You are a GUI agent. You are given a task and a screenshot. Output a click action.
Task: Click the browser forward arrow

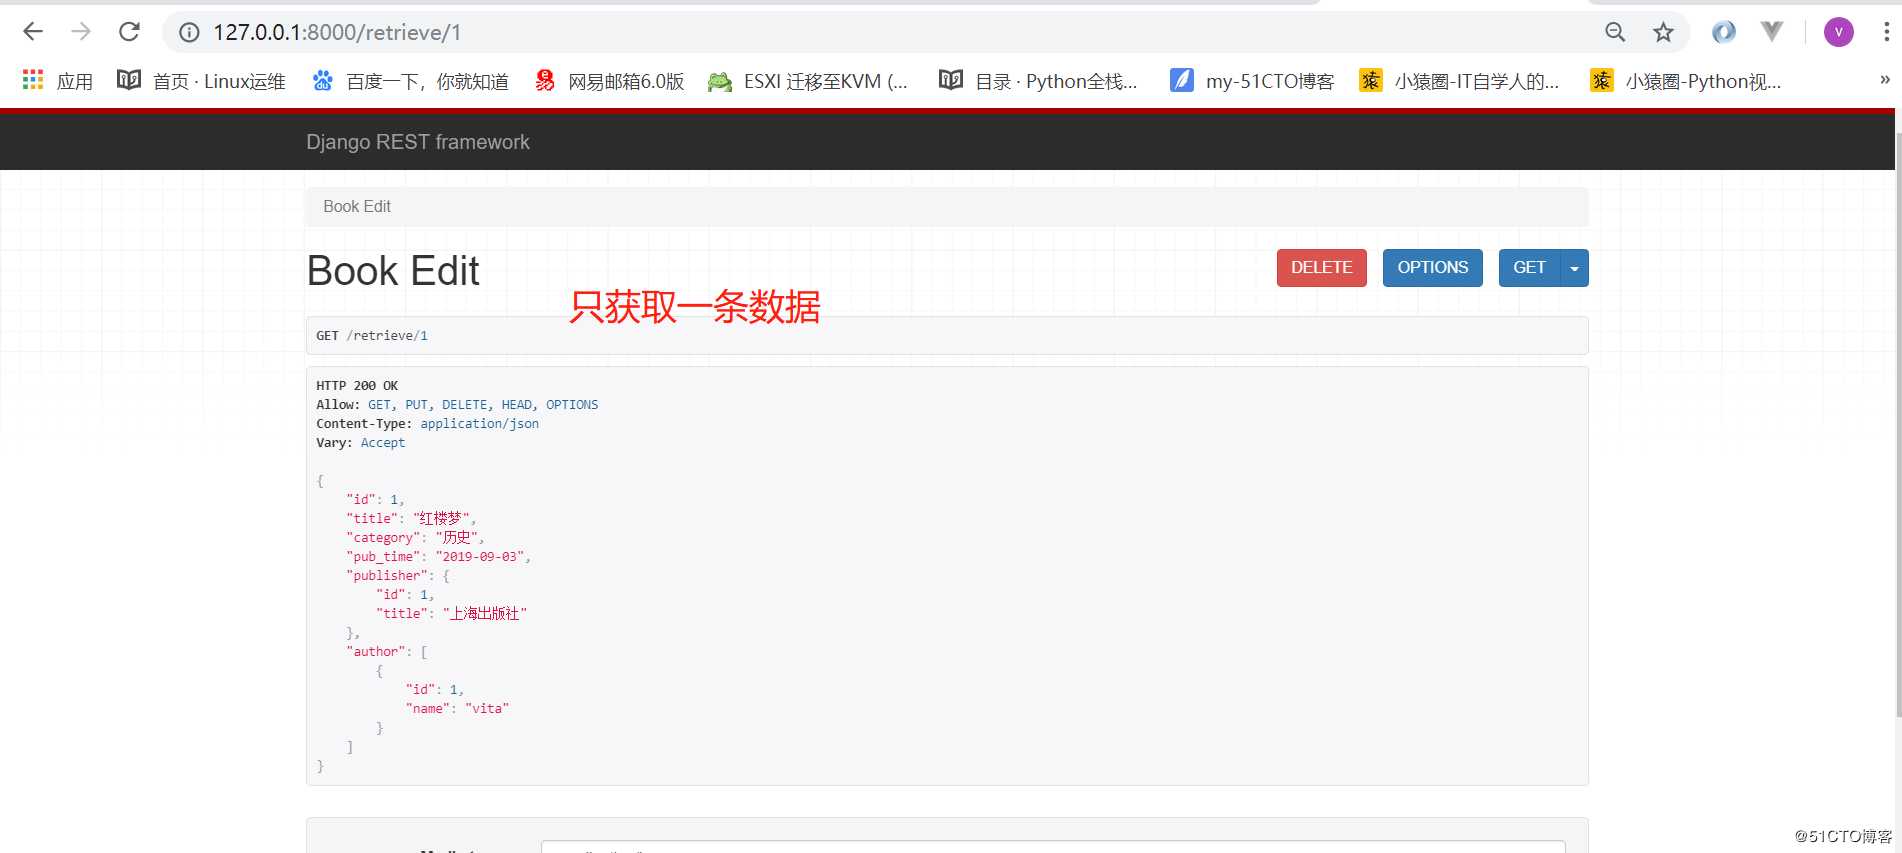81,32
